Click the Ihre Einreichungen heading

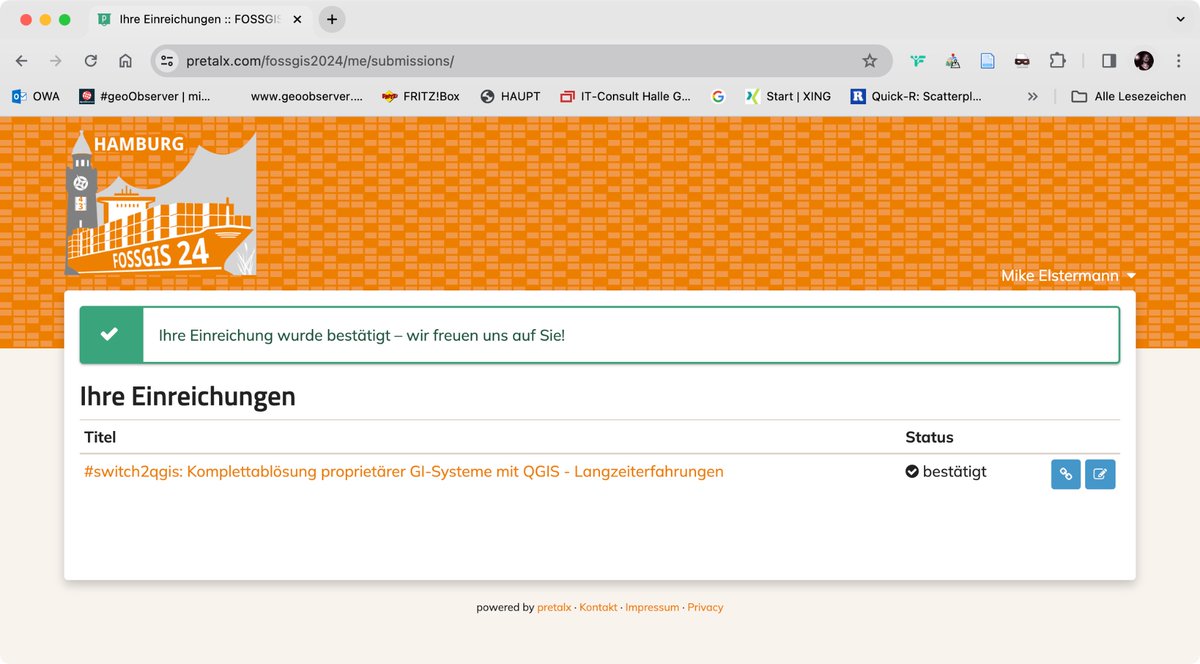point(188,396)
